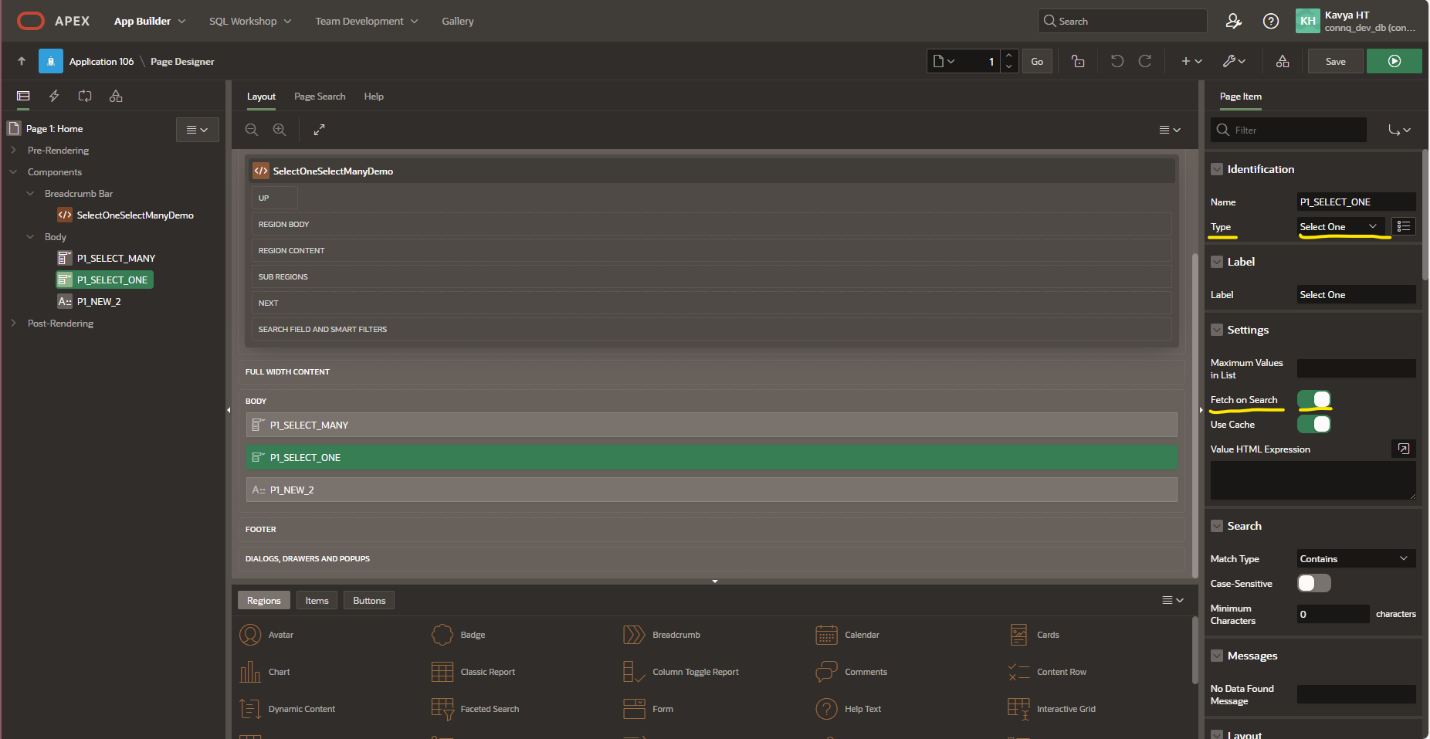Viewport: 1430px width, 739px height.
Task: Switch to the Dynamic Actions tree tab
Action: 54,96
